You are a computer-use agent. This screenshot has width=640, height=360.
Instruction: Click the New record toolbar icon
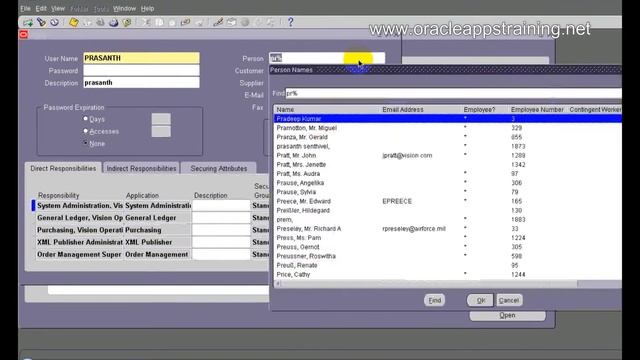point(28,22)
